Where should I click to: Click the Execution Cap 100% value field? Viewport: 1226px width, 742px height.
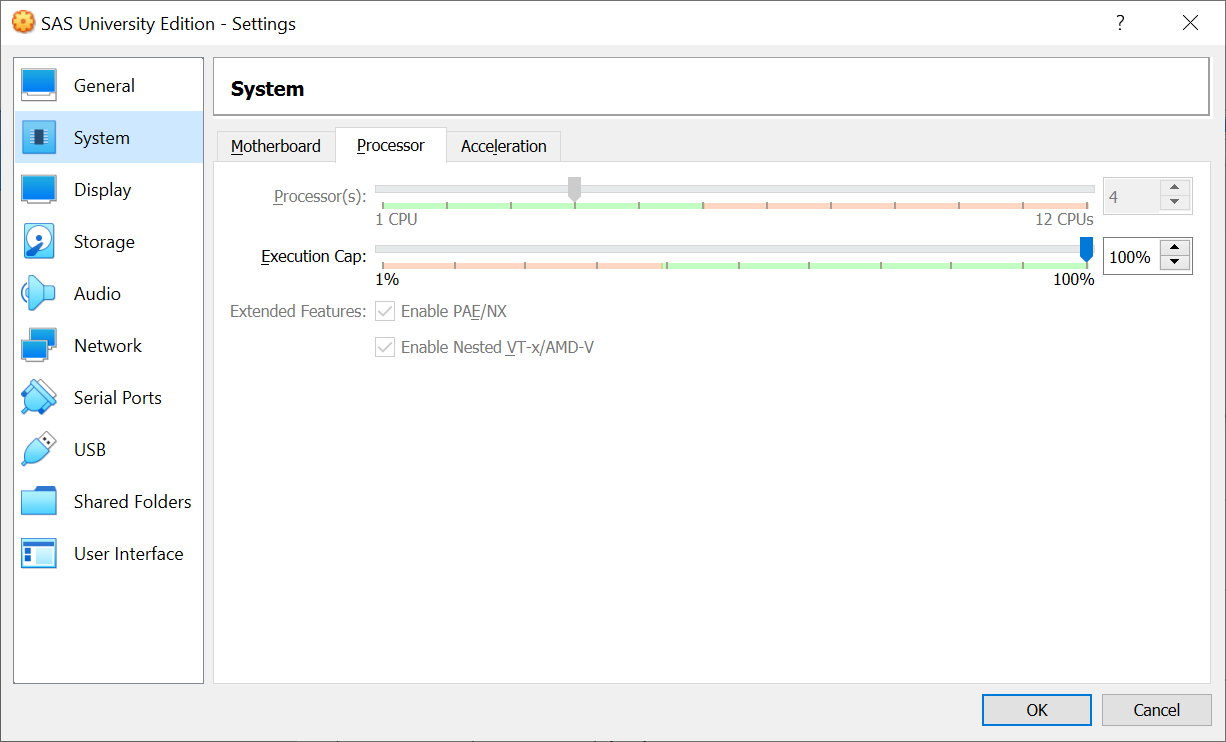[x=1134, y=257]
